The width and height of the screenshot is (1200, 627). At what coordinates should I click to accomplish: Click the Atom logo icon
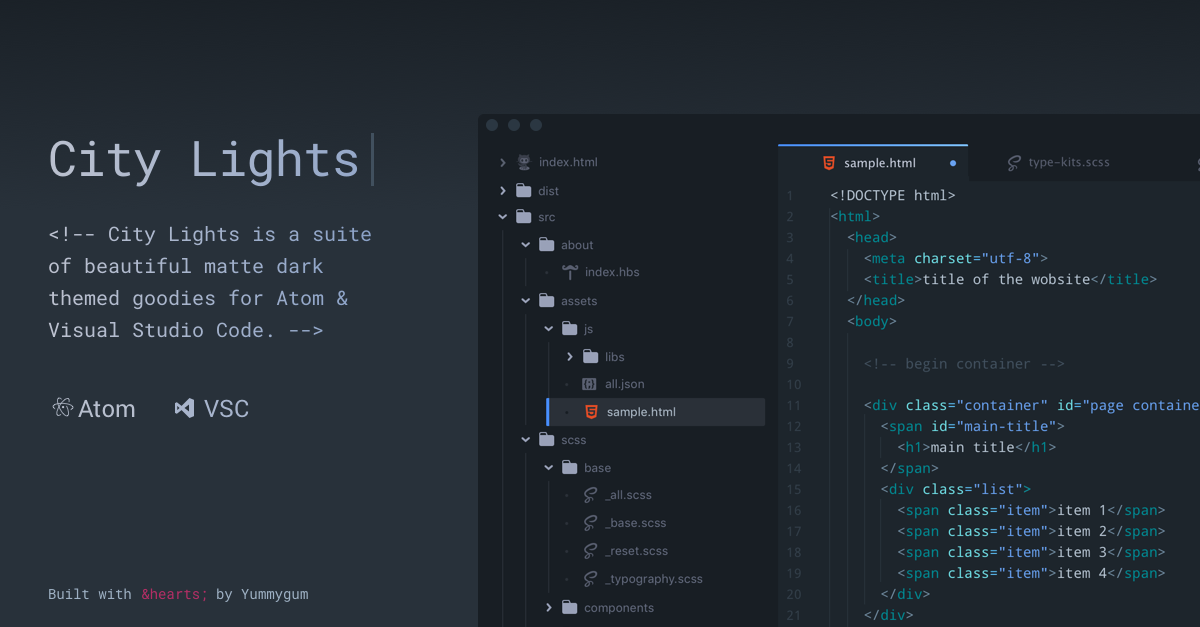point(62,408)
